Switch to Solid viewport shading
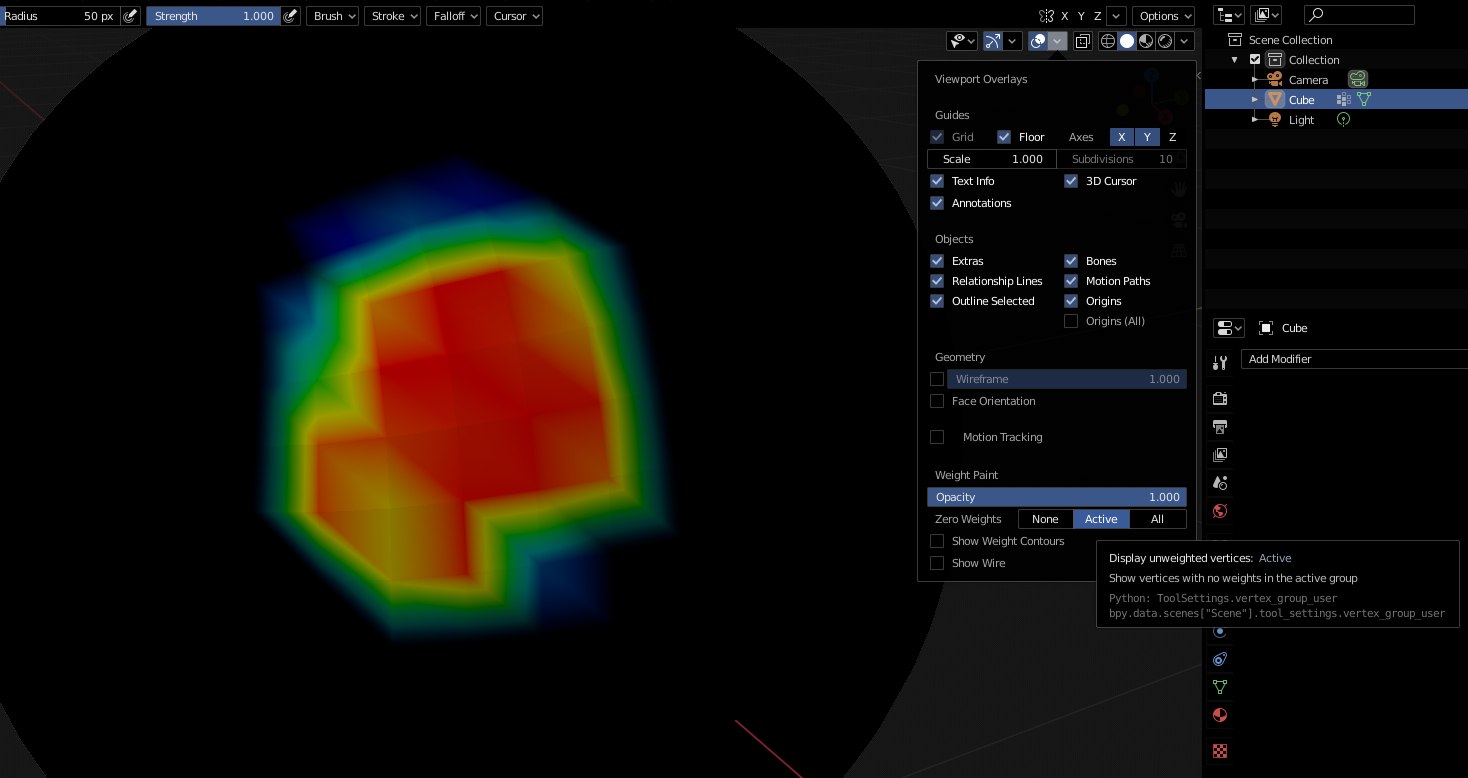1468x778 pixels. pos(1127,41)
